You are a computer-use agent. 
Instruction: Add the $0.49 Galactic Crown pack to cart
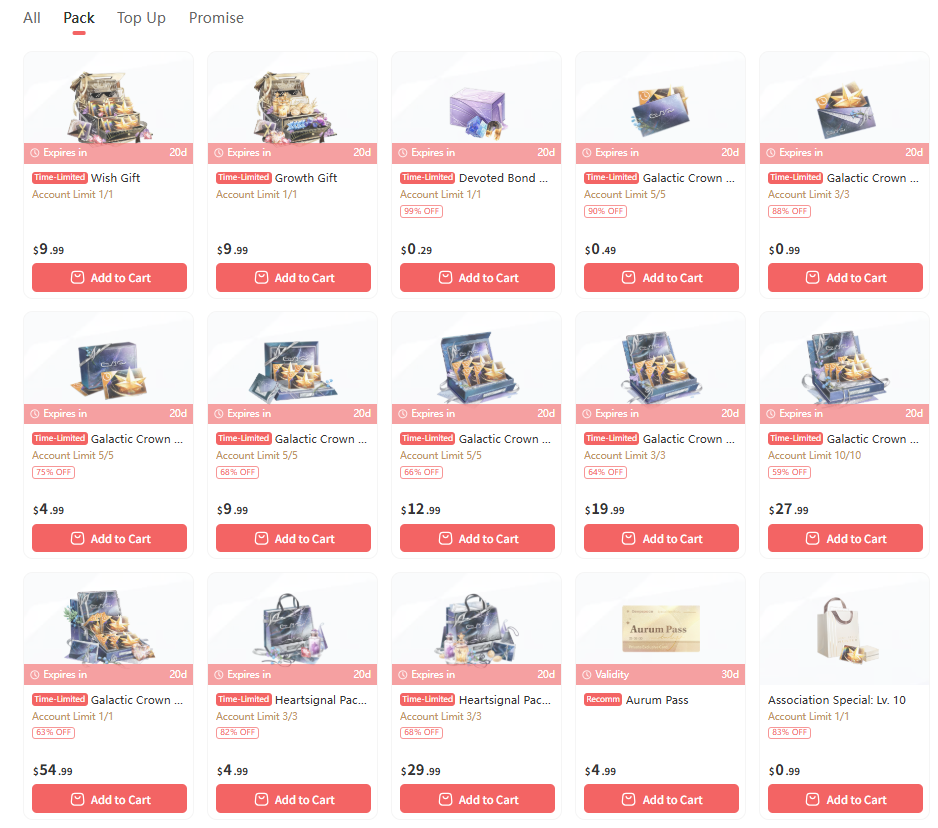click(x=661, y=278)
